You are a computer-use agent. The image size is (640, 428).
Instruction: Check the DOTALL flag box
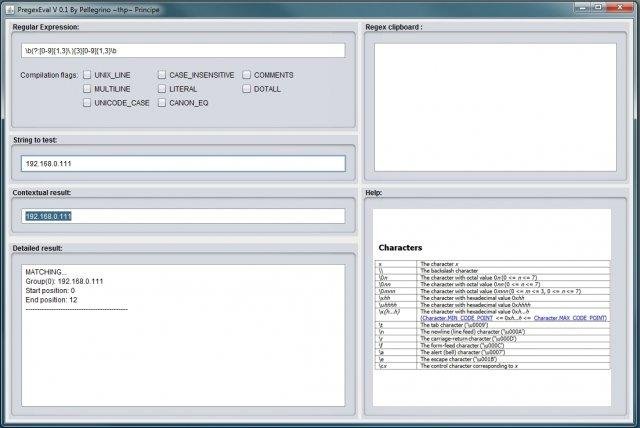pos(247,89)
